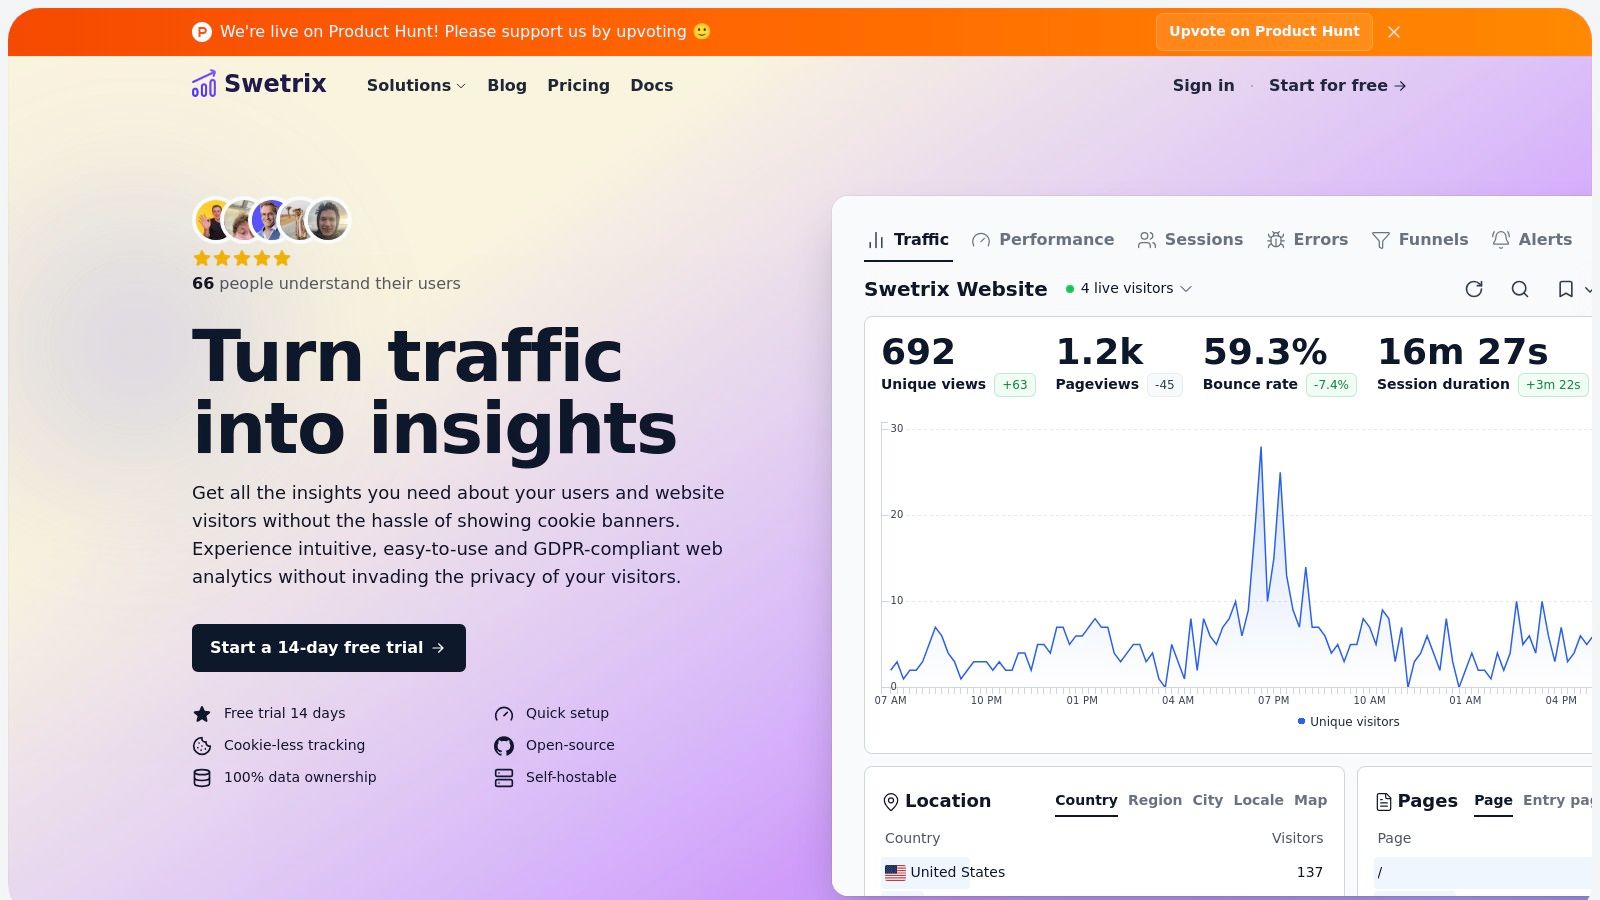The image size is (1600, 900).
Task: Click the Pages document icon
Action: [x=1384, y=802]
